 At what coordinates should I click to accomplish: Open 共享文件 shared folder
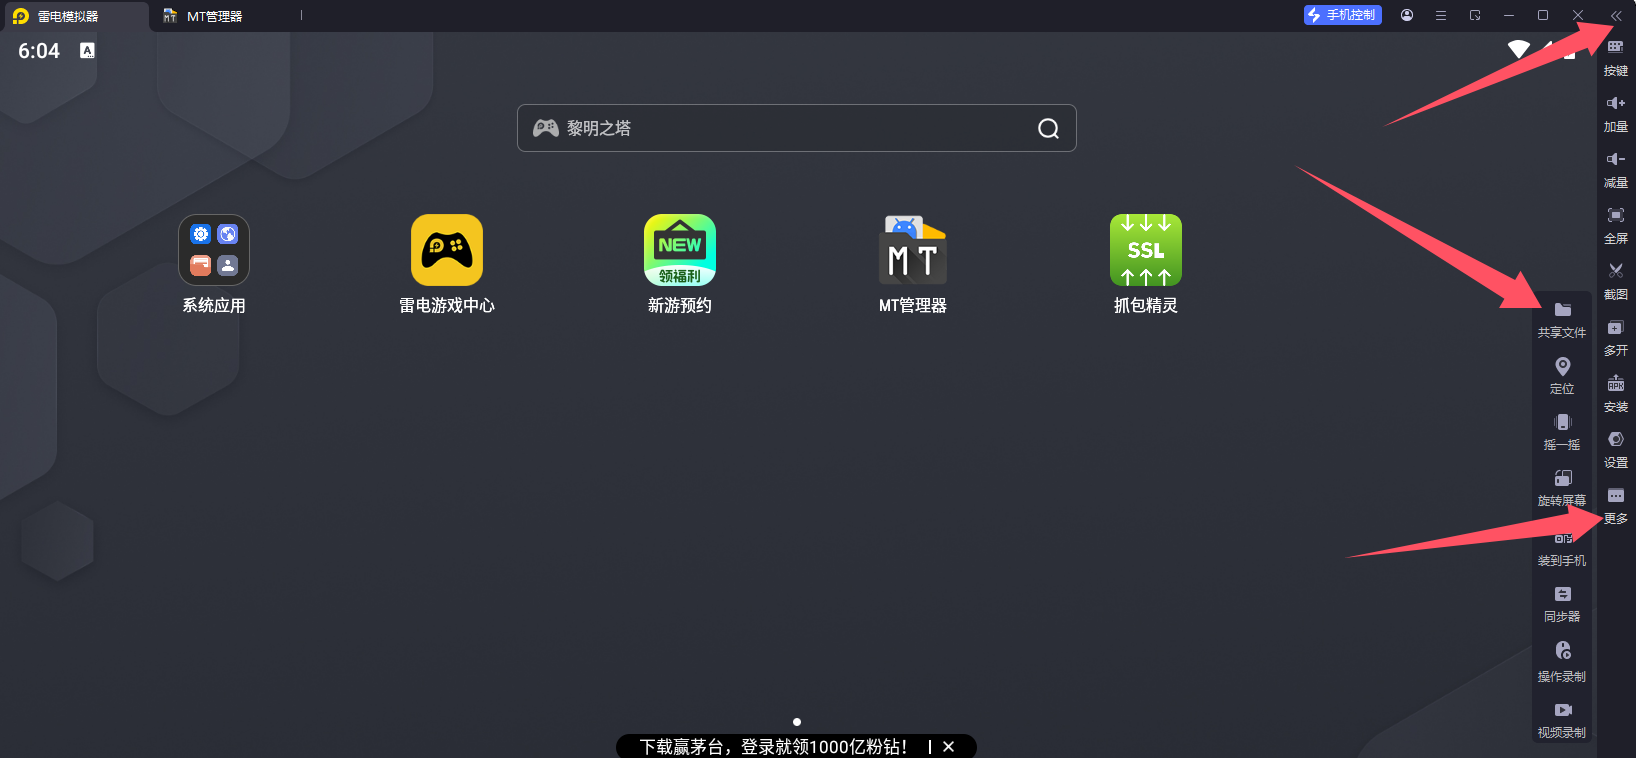tap(1562, 320)
